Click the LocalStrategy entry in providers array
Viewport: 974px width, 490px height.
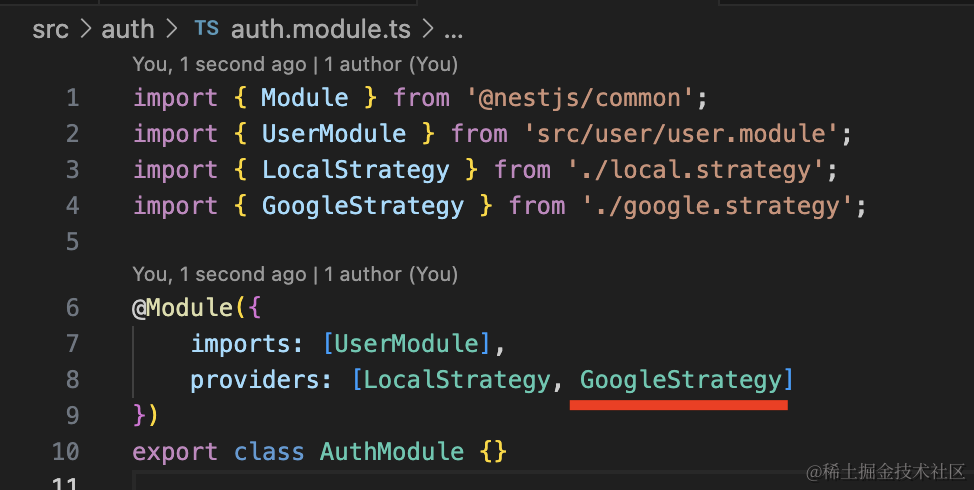[x=457, y=380]
